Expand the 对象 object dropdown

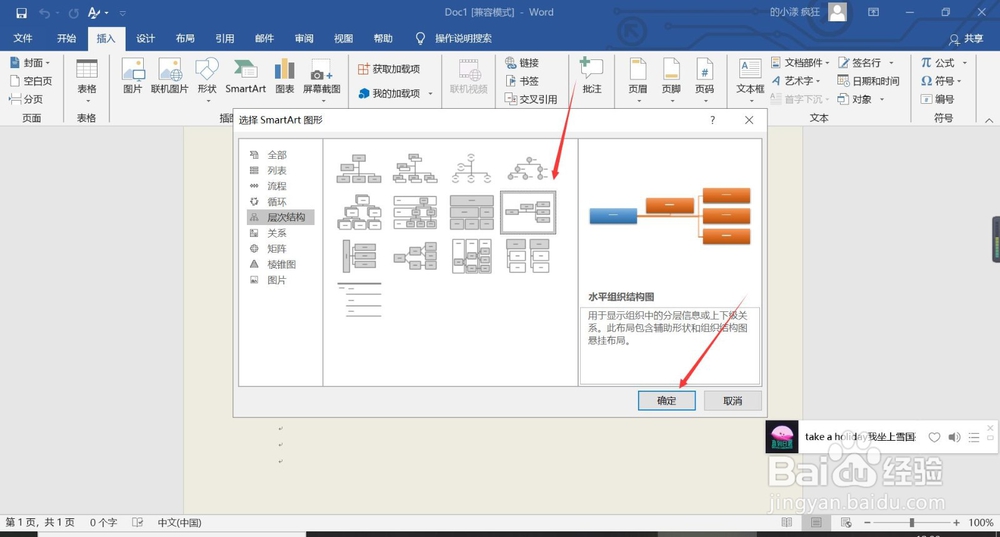click(x=882, y=99)
